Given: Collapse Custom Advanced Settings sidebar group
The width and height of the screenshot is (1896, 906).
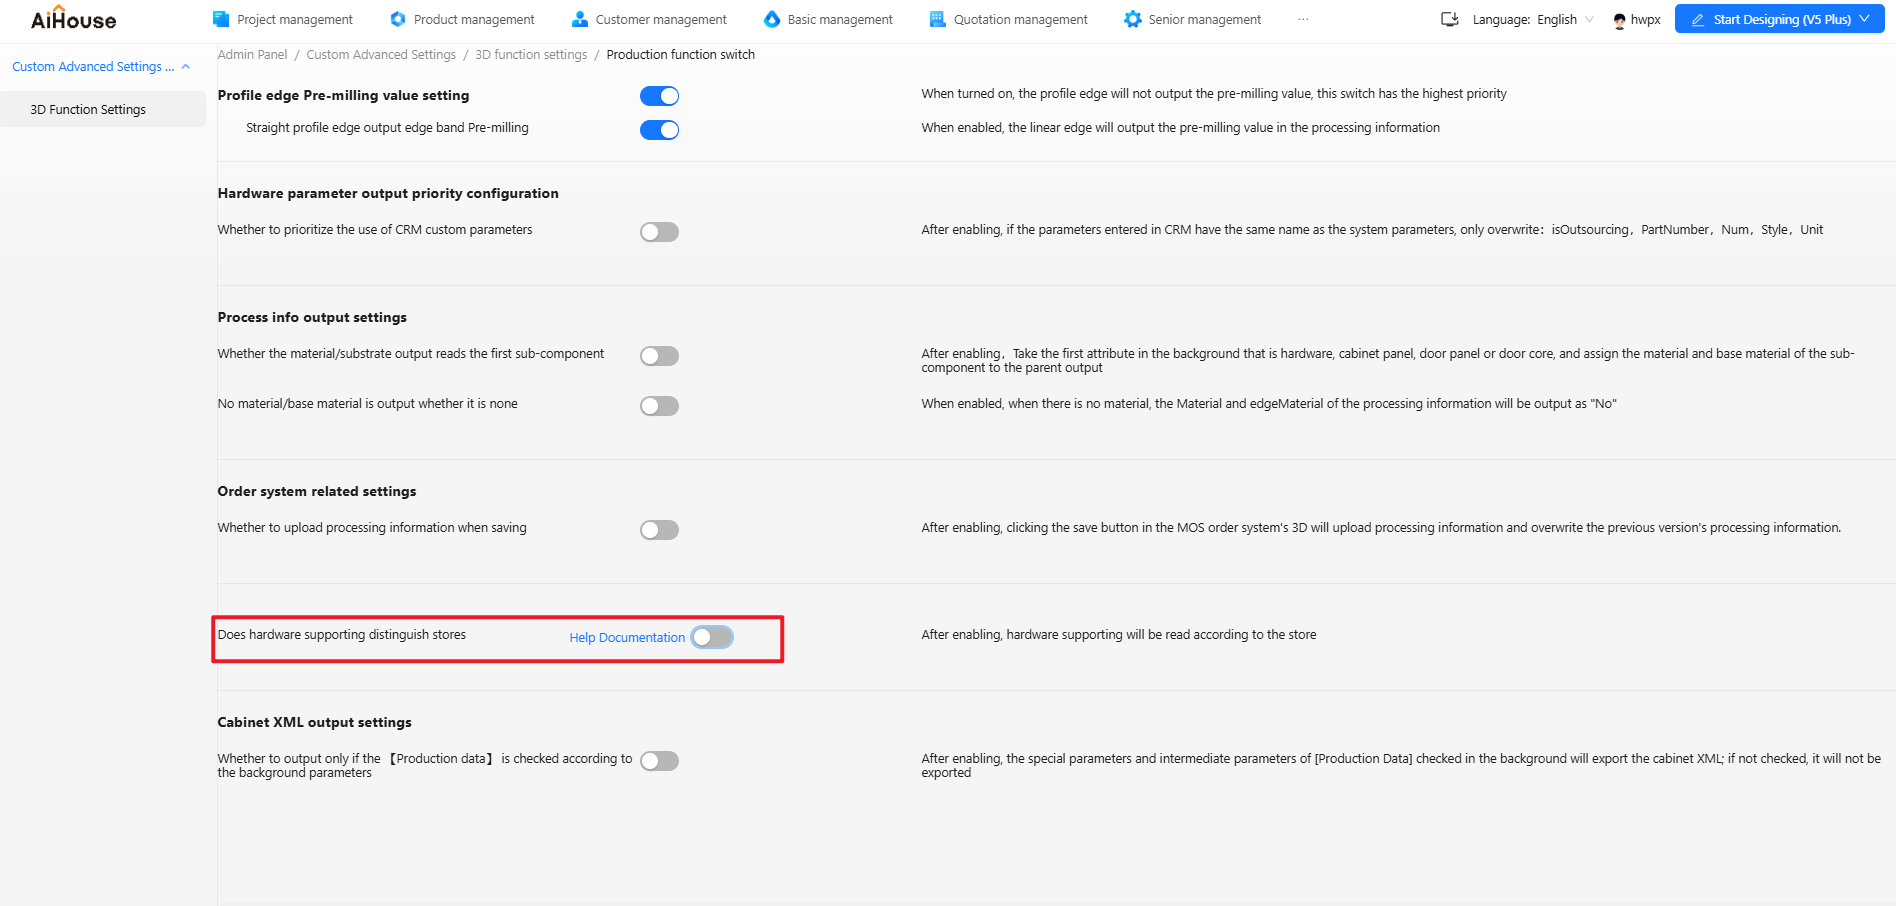Looking at the screenshot, I should [x=185, y=67].
